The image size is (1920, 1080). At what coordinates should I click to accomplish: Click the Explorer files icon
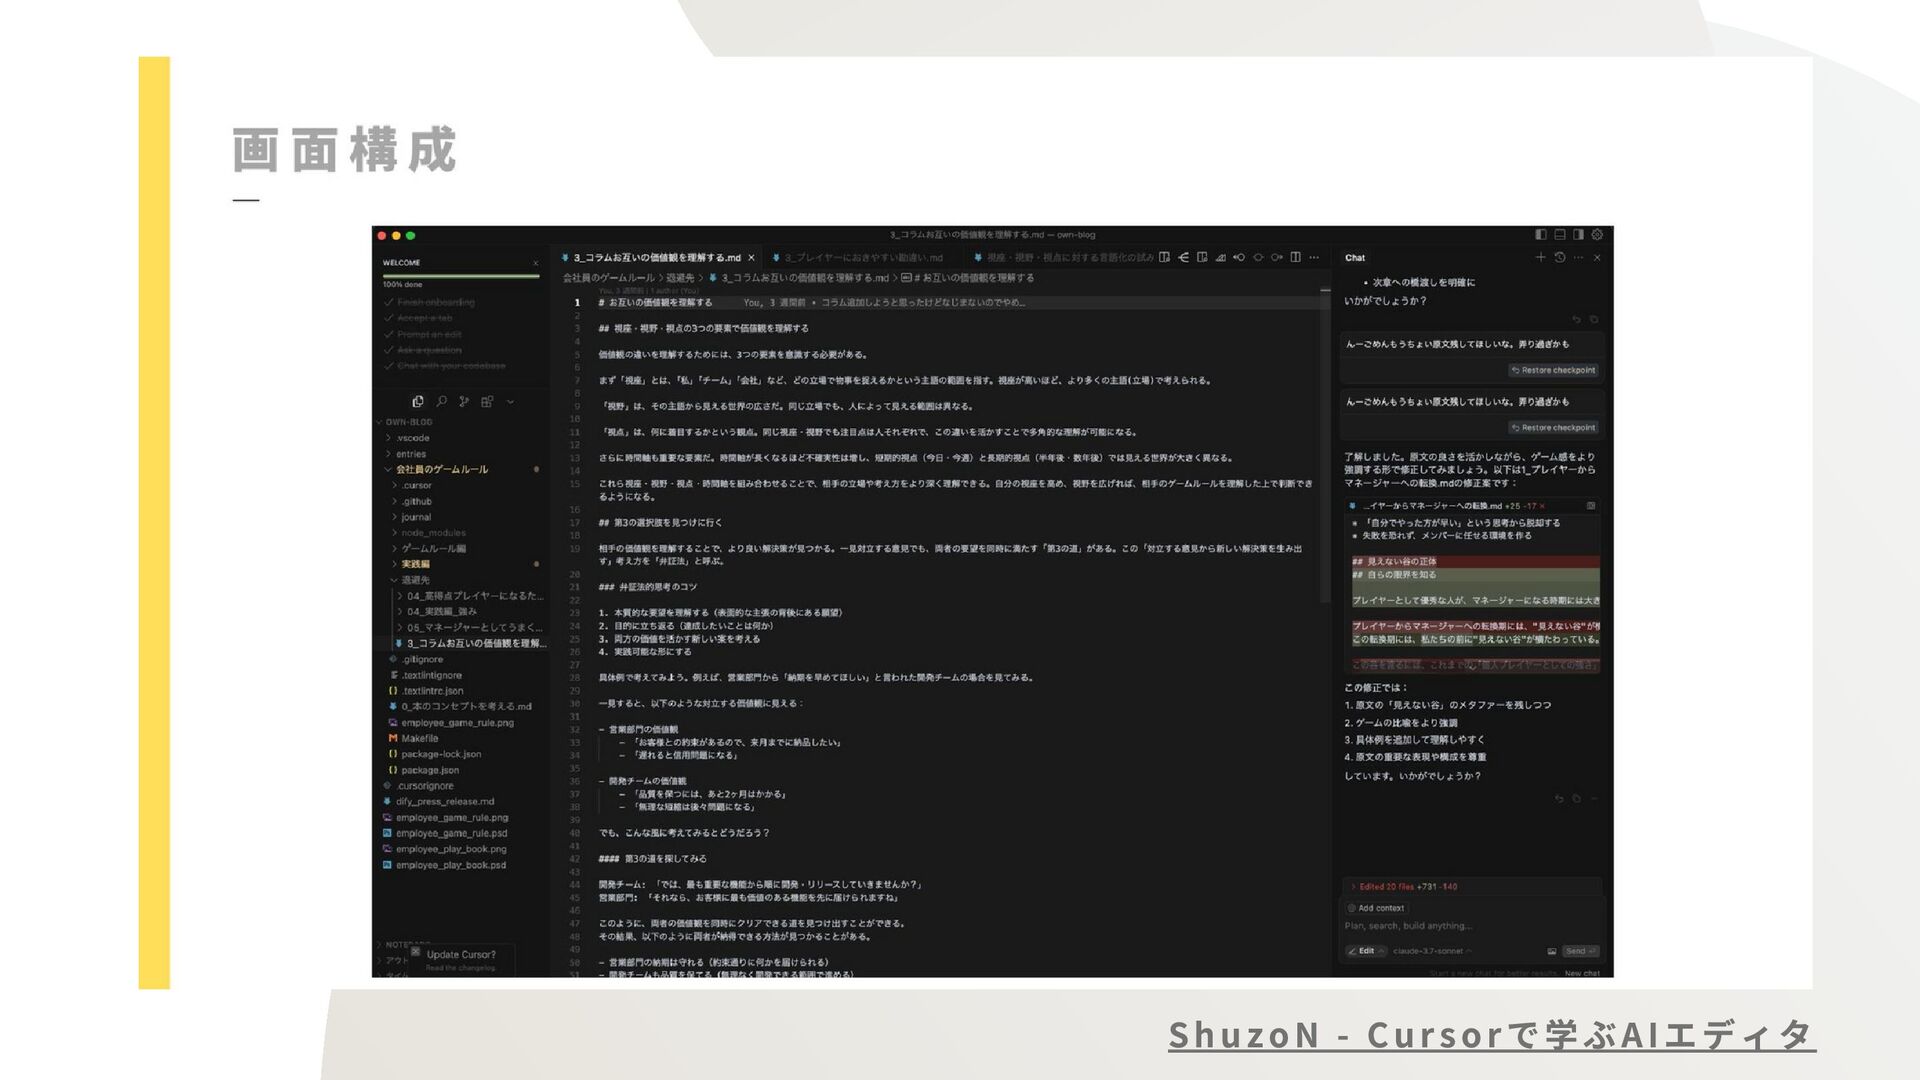tap(418, 402)
